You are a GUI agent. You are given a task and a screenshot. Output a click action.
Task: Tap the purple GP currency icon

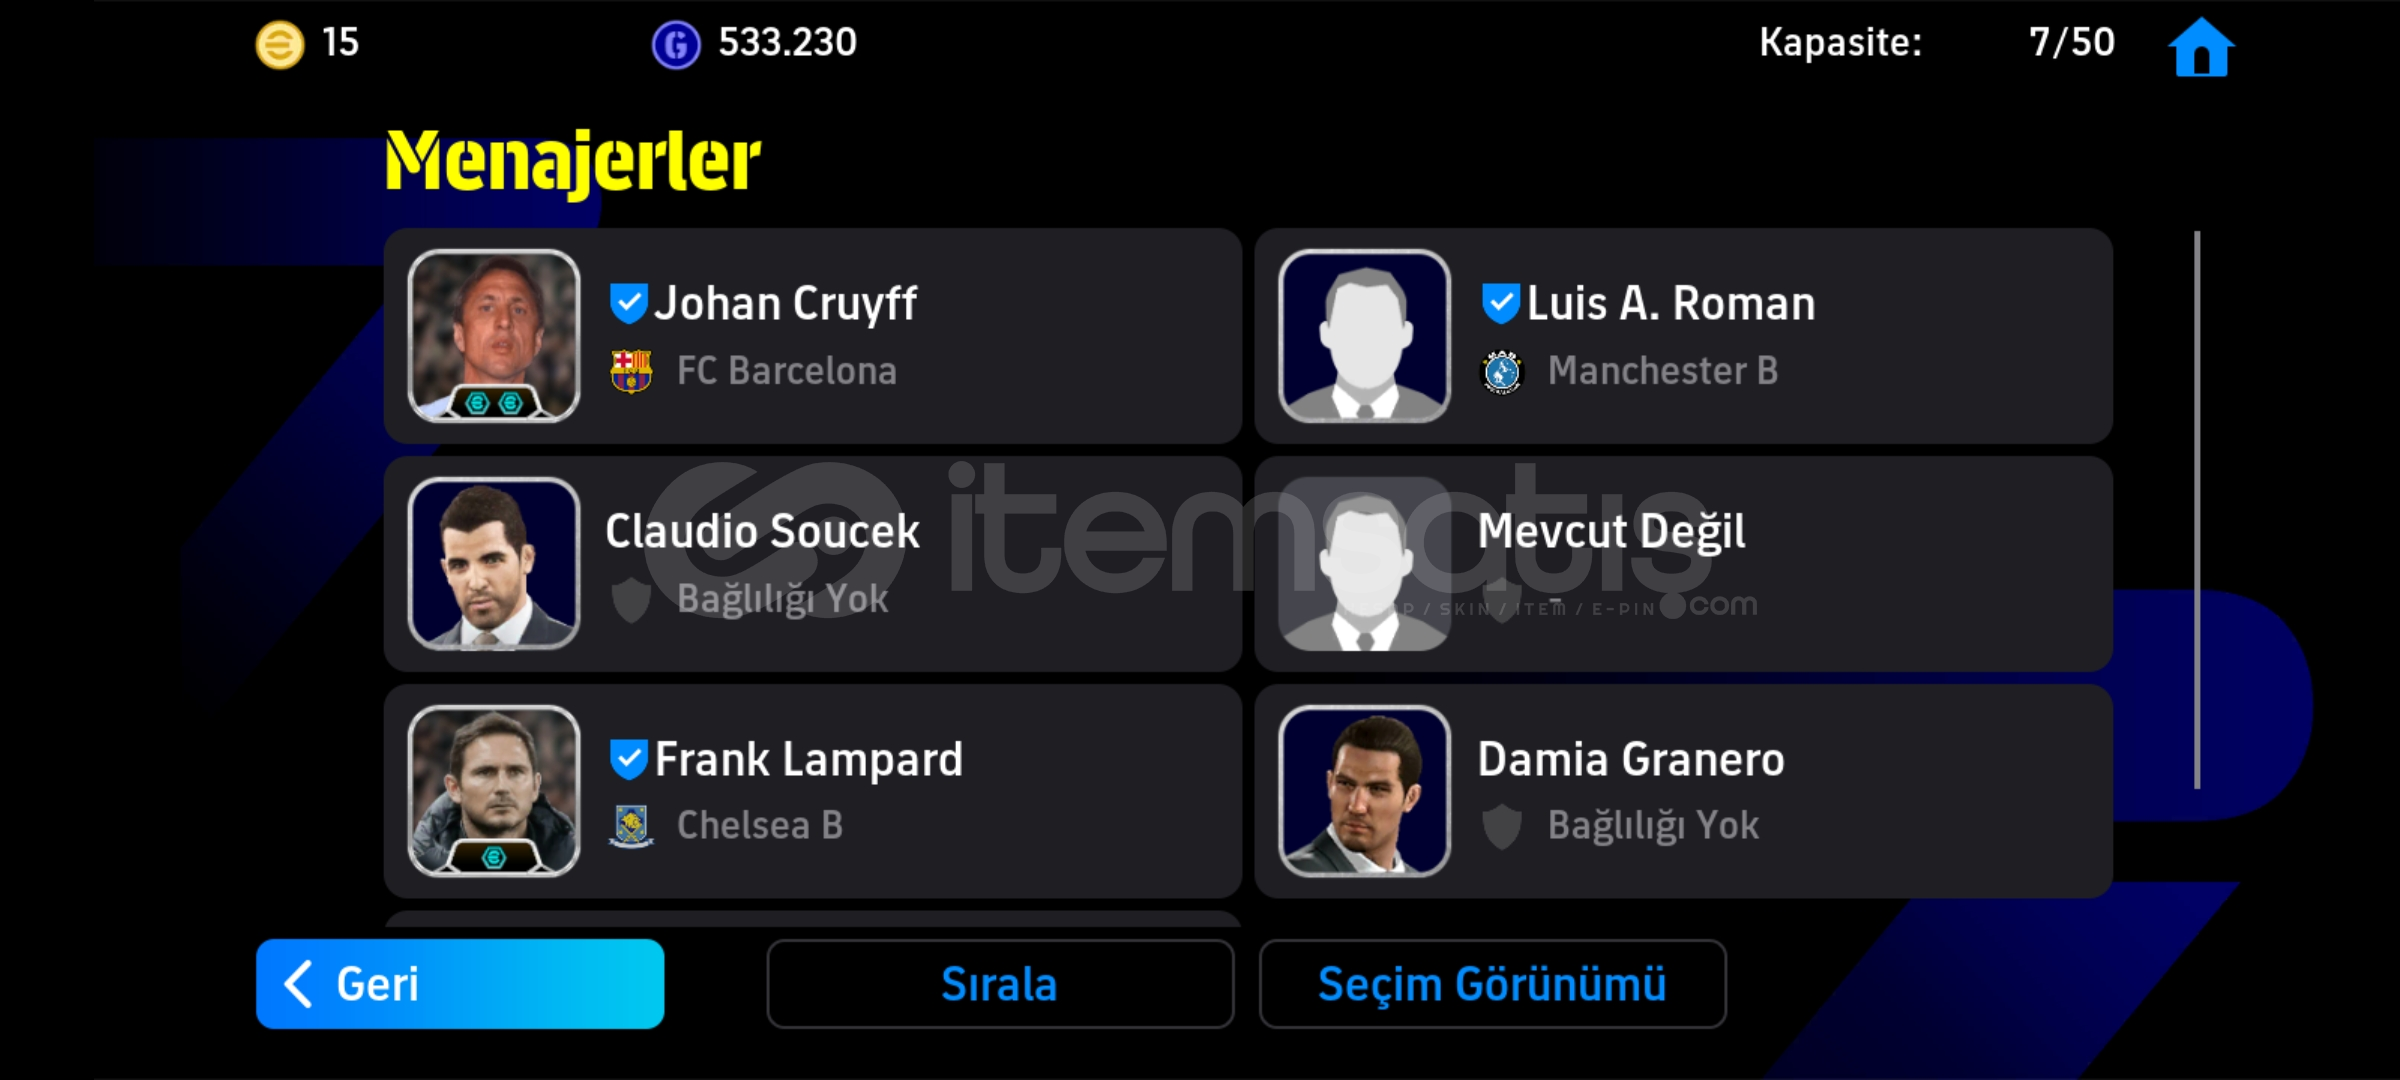coord(676,45)
